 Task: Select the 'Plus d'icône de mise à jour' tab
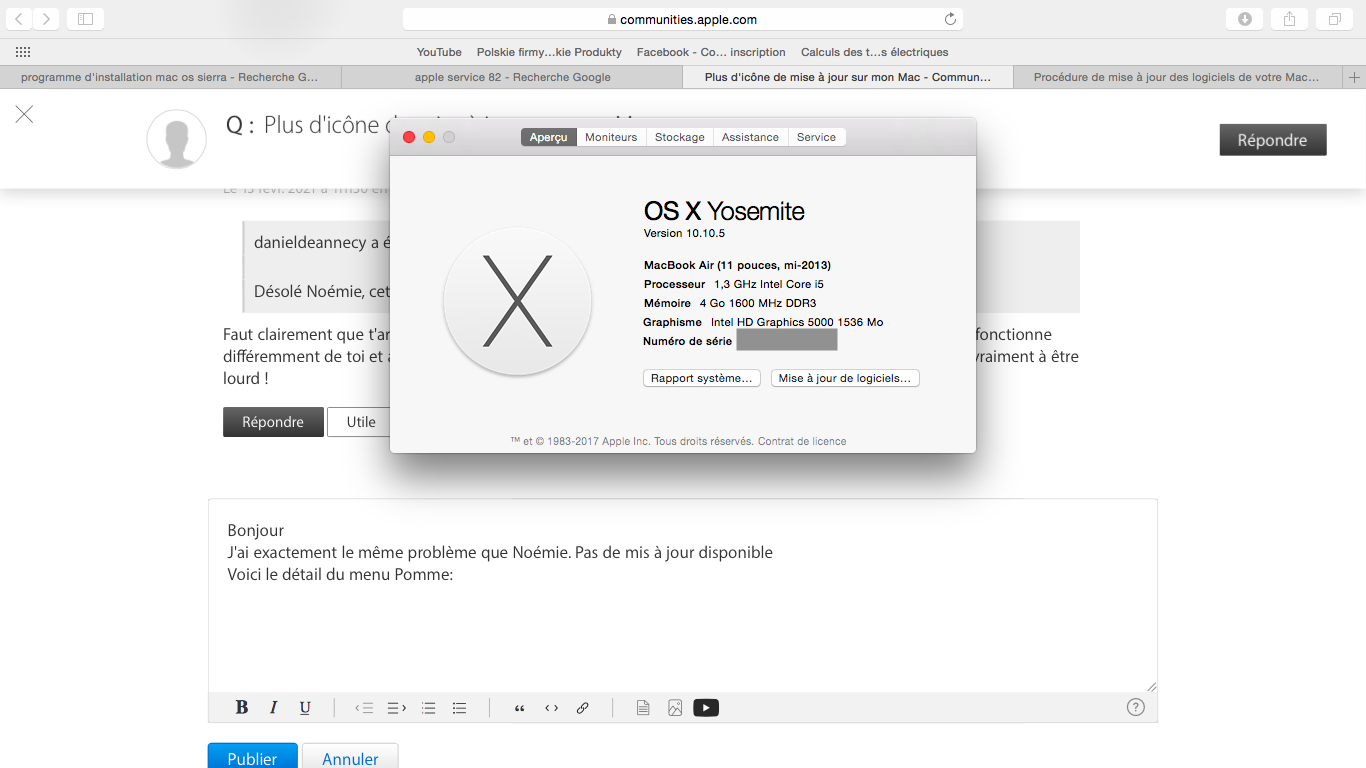coord(848,77)
